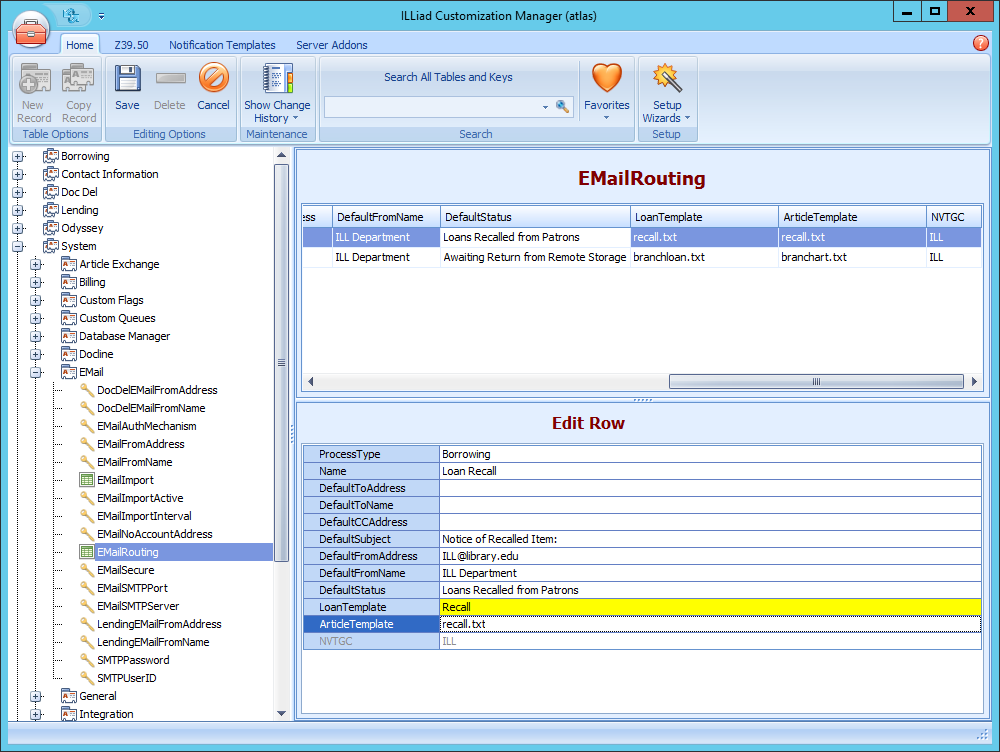This screenshot has height=752, width=1000.
Task: Delete the selected record
Action: (169, 90)
